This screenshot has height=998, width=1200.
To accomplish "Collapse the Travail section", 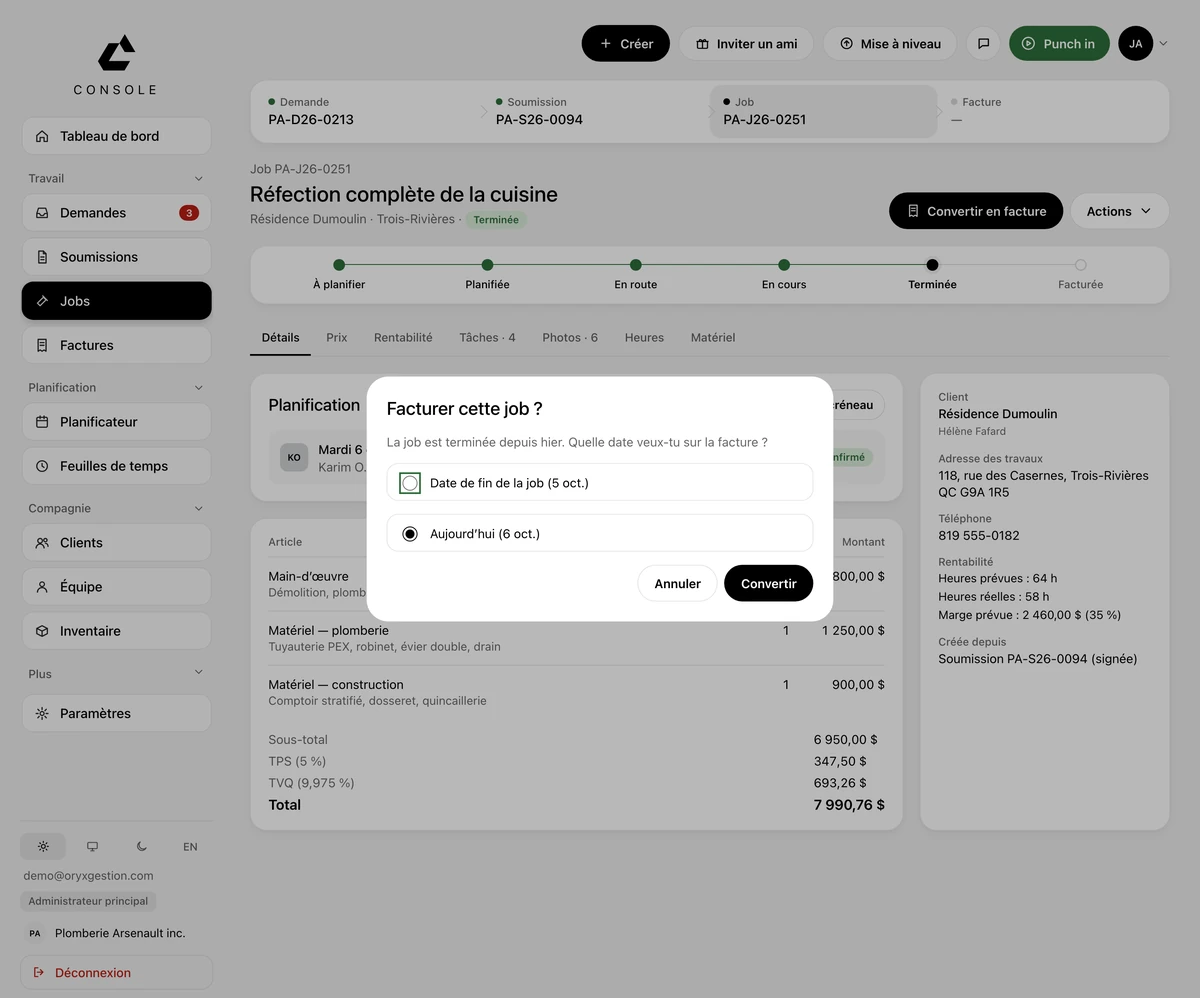I will 199,178.
